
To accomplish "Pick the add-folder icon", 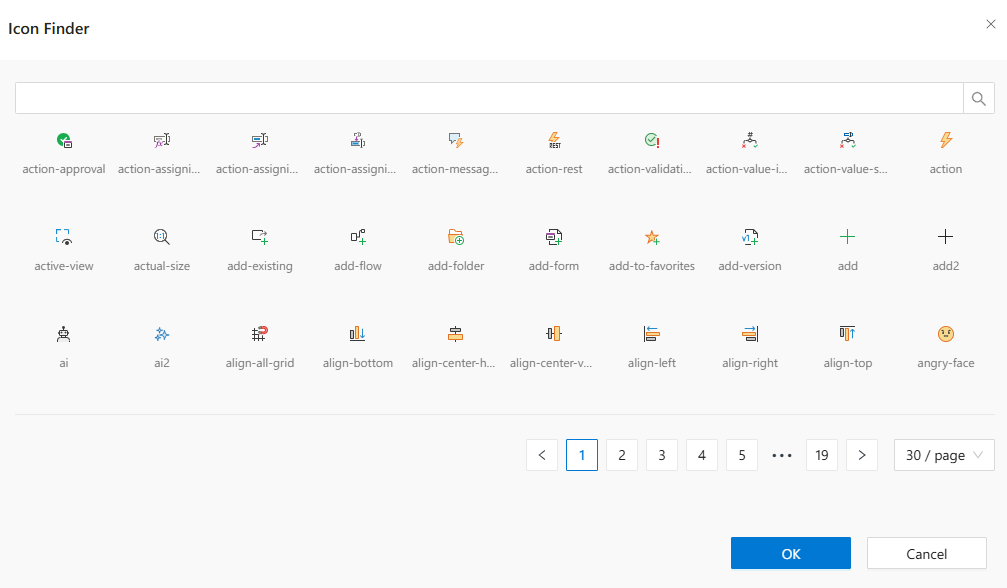I will point(456,237).
